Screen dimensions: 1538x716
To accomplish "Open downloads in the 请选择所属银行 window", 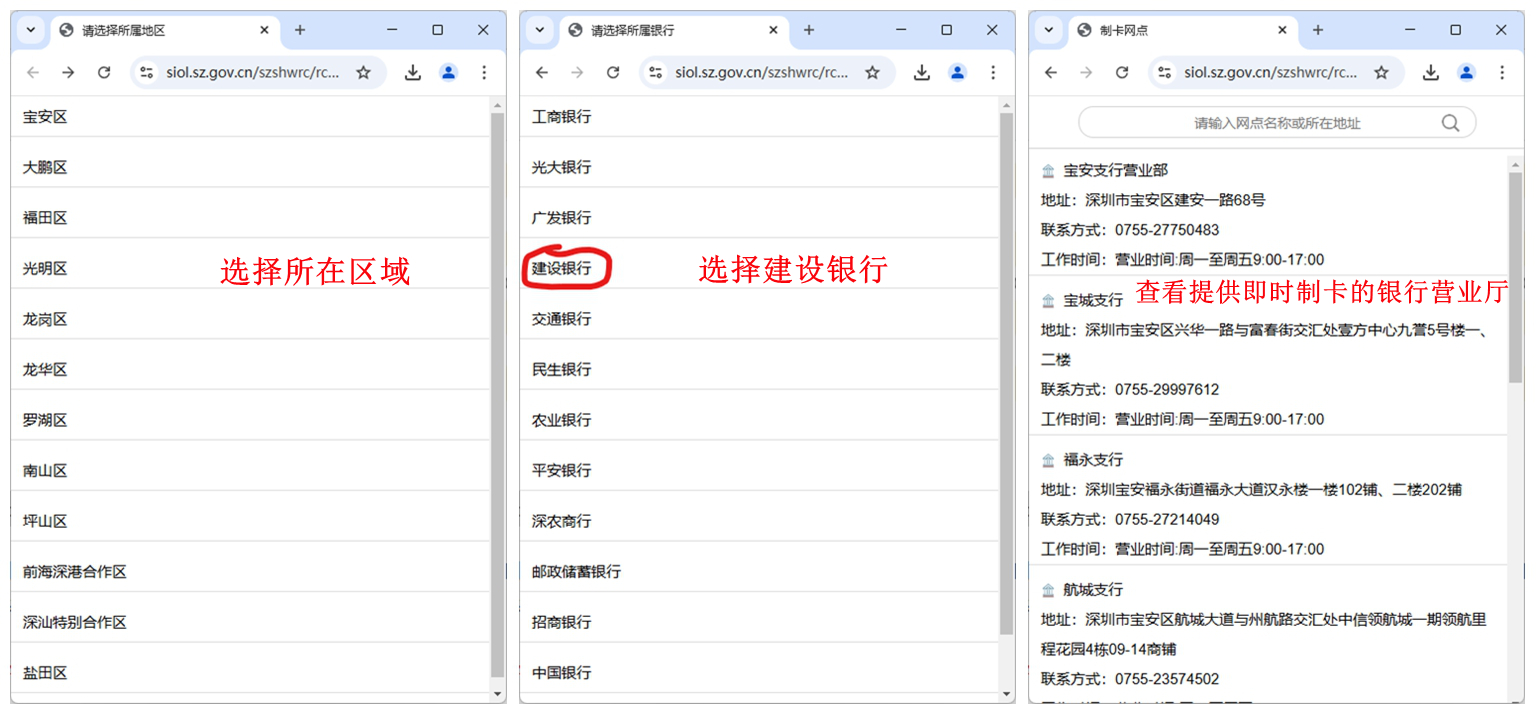I will [x=922, y=72].
